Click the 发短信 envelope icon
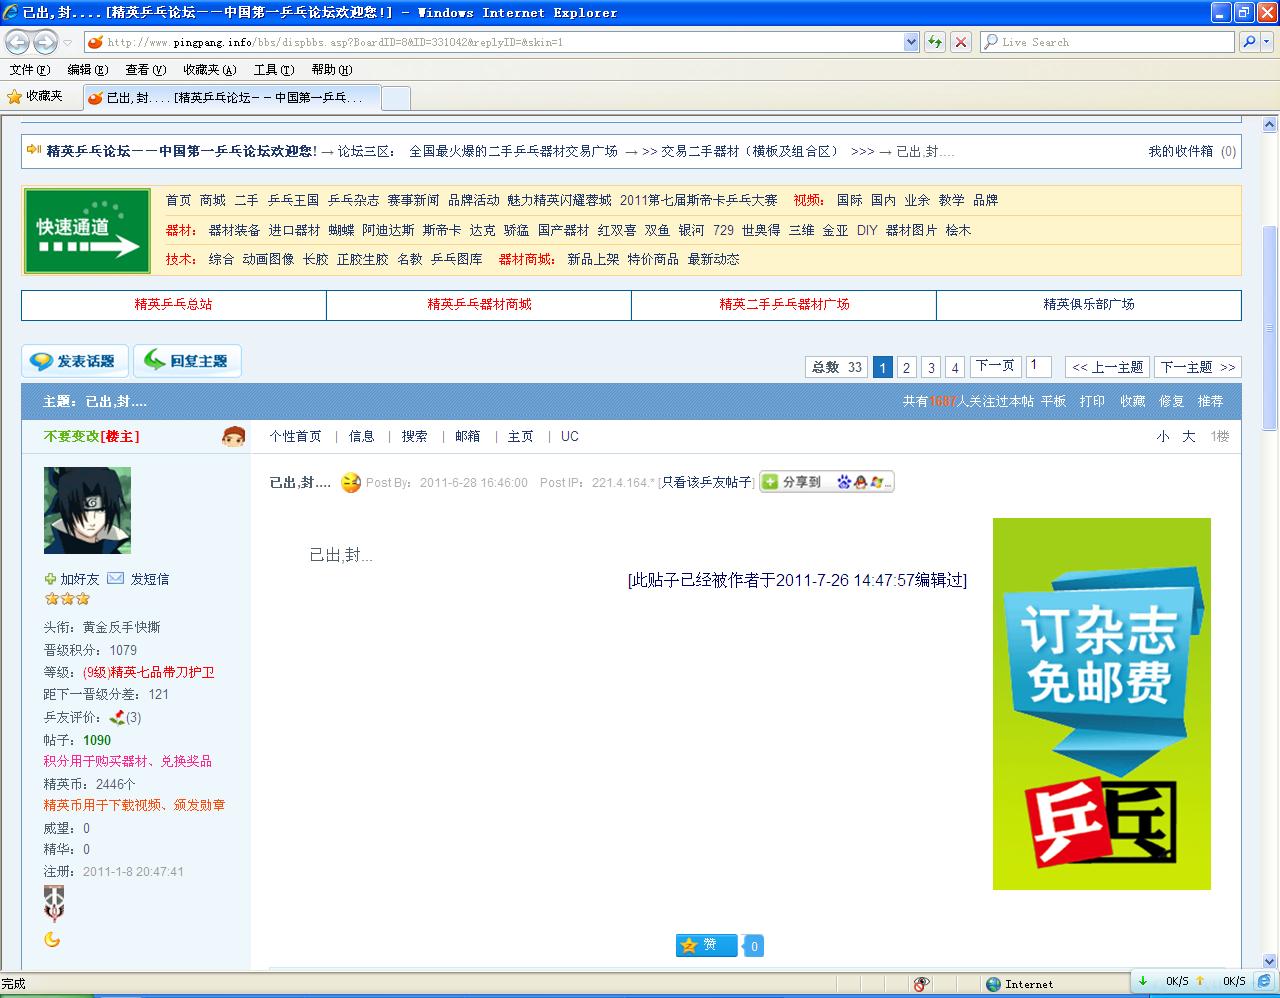The height and width of the screenshot is (998, 1280). [x=116, y=578]
